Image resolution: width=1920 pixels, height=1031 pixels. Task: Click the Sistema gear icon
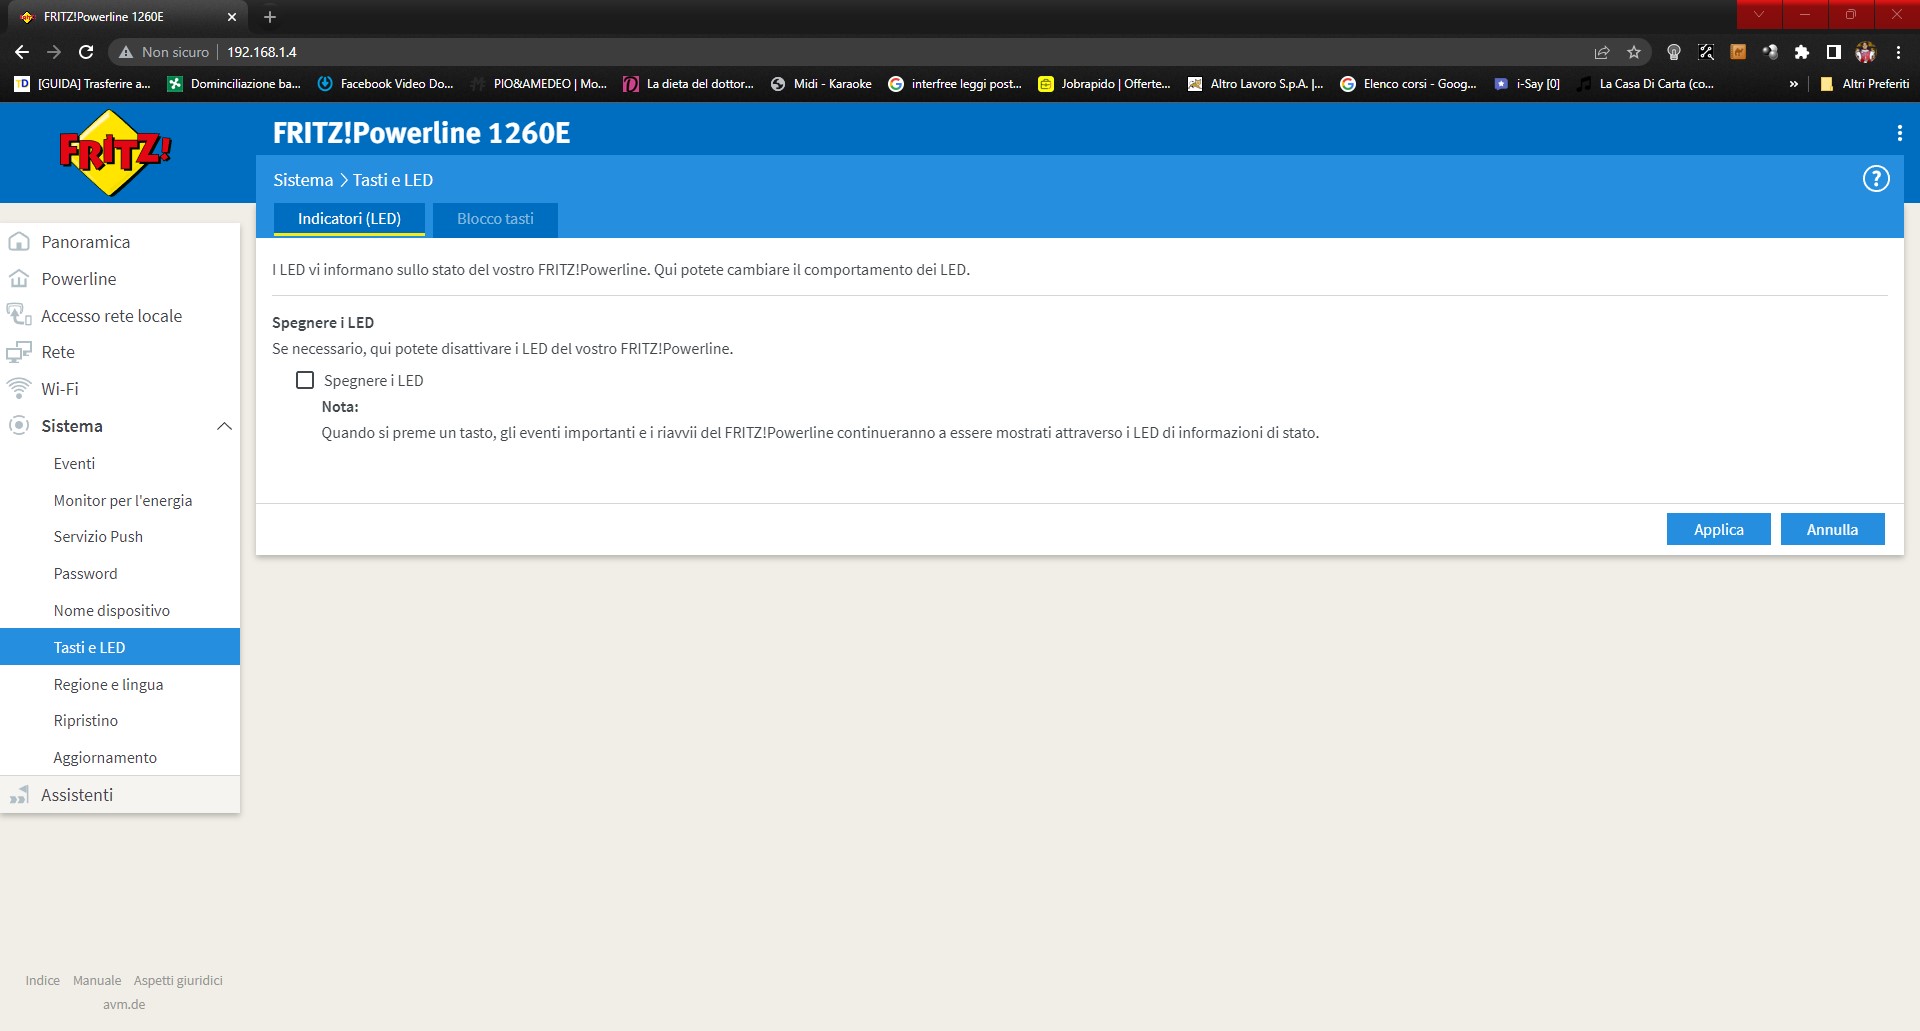(x=19, y=426)
